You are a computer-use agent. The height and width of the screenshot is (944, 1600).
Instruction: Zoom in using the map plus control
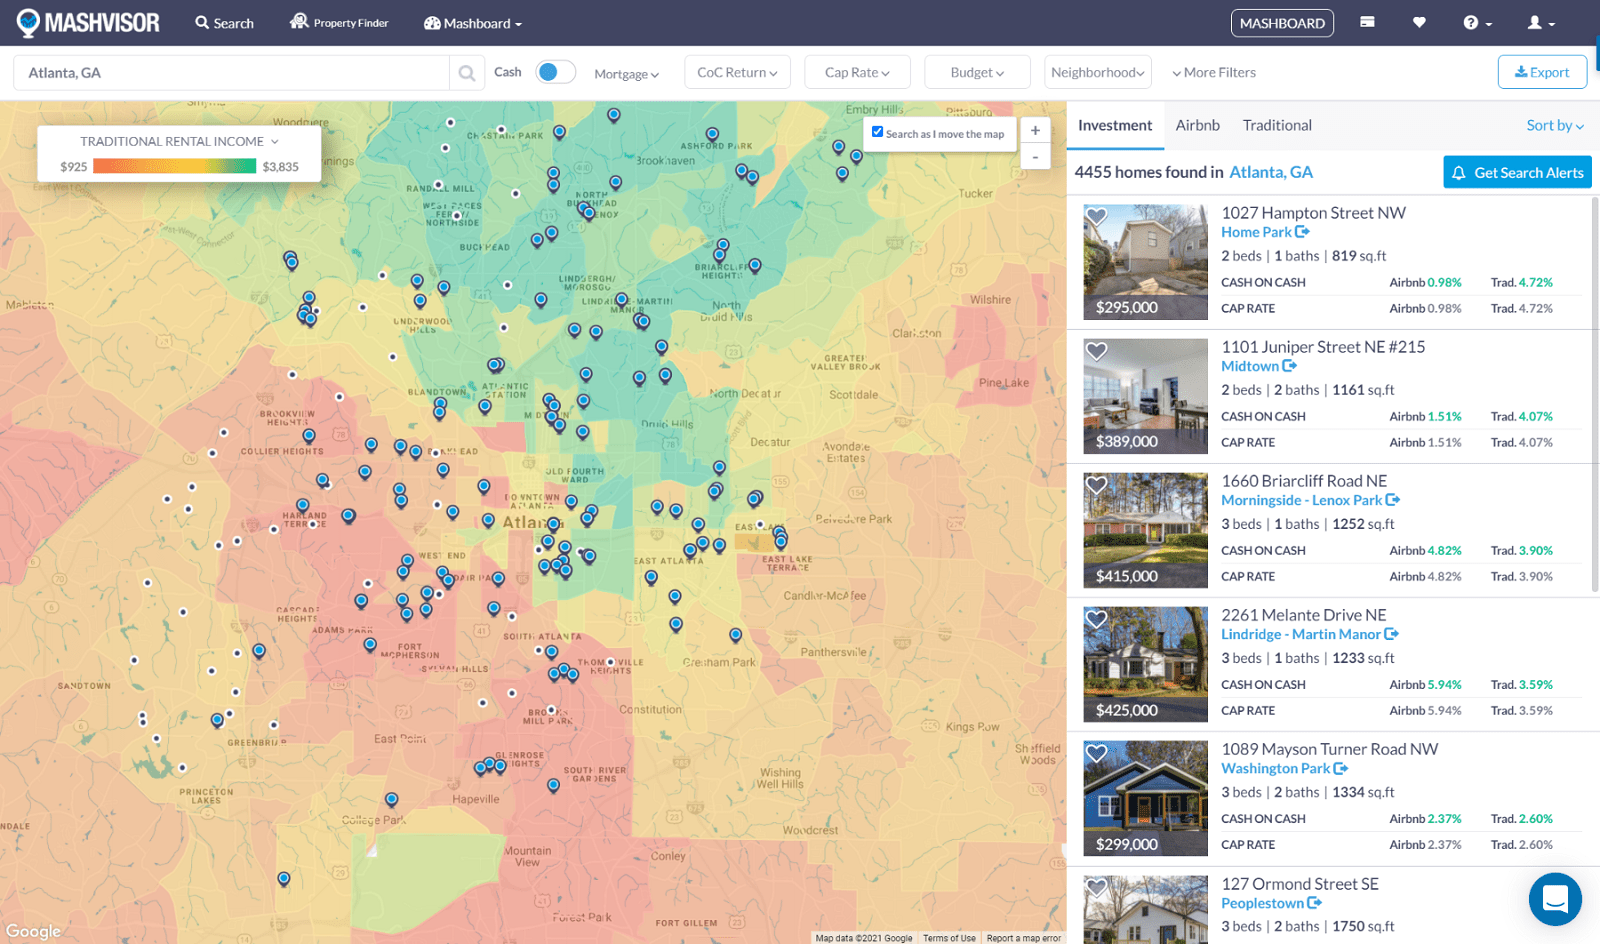tap(1035, 130)
